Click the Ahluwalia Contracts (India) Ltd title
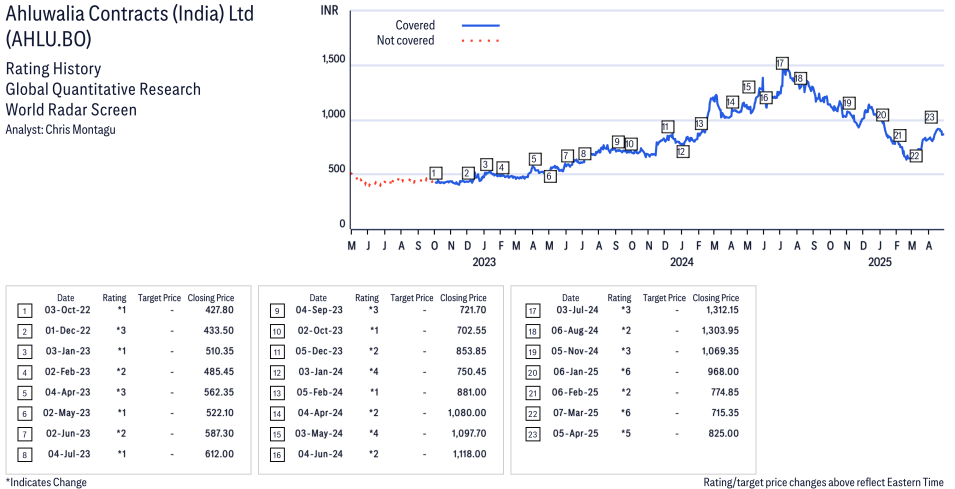The image size is (955, 489). (130, 14)
